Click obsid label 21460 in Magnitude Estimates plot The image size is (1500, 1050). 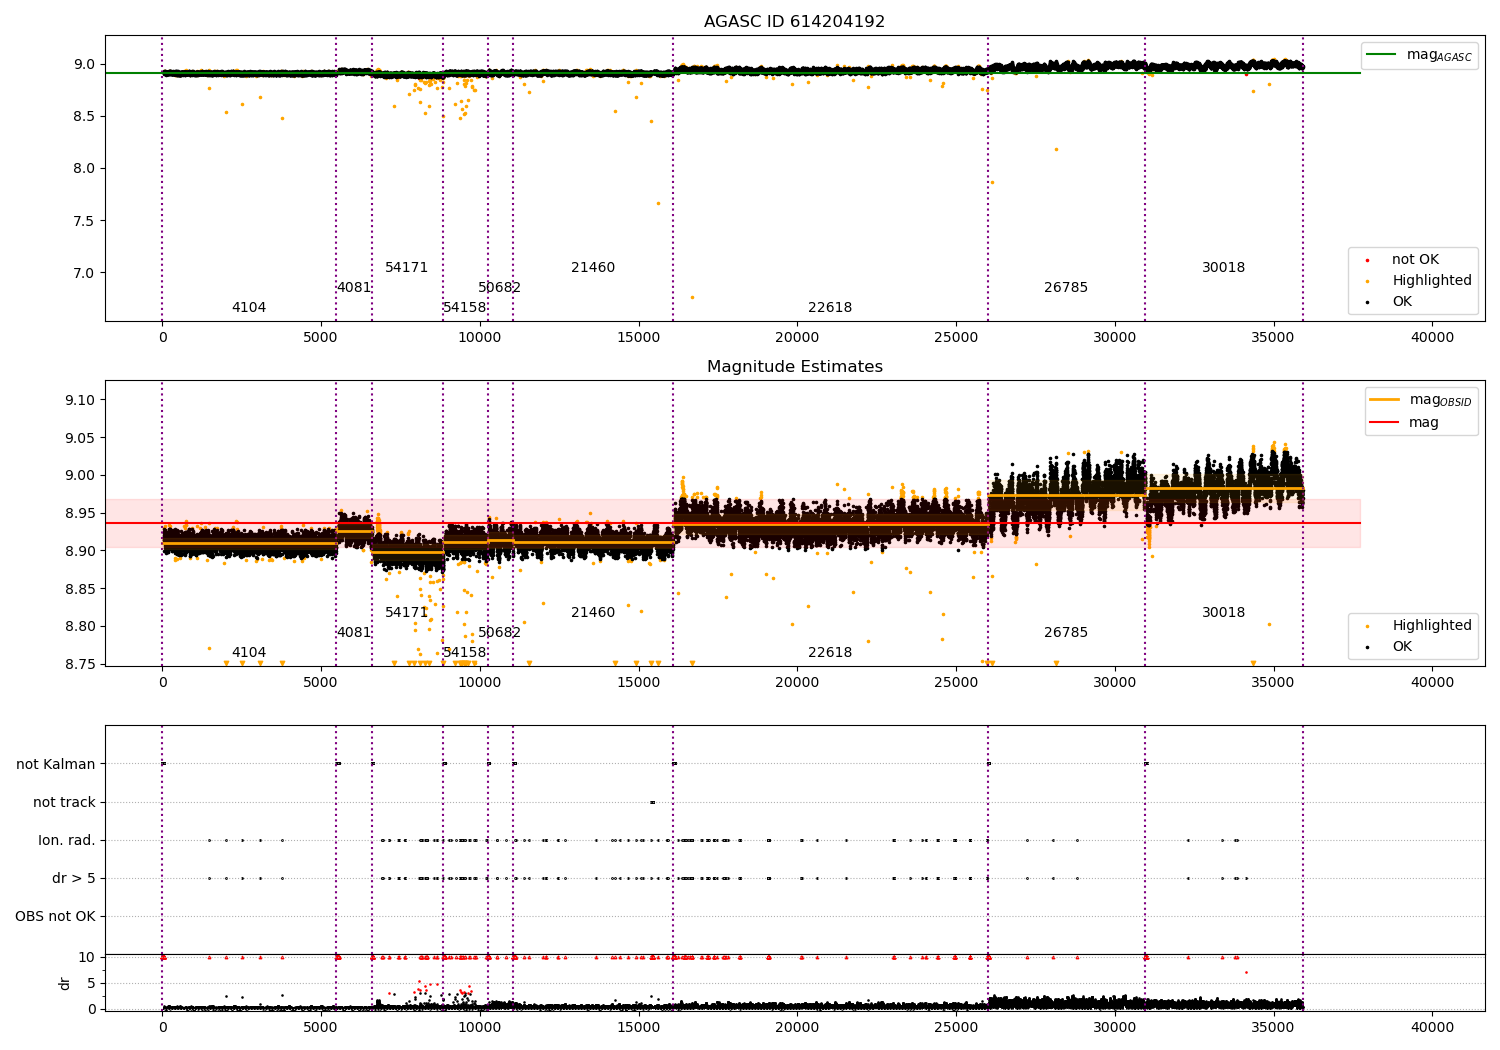click(x=593, y=613)
